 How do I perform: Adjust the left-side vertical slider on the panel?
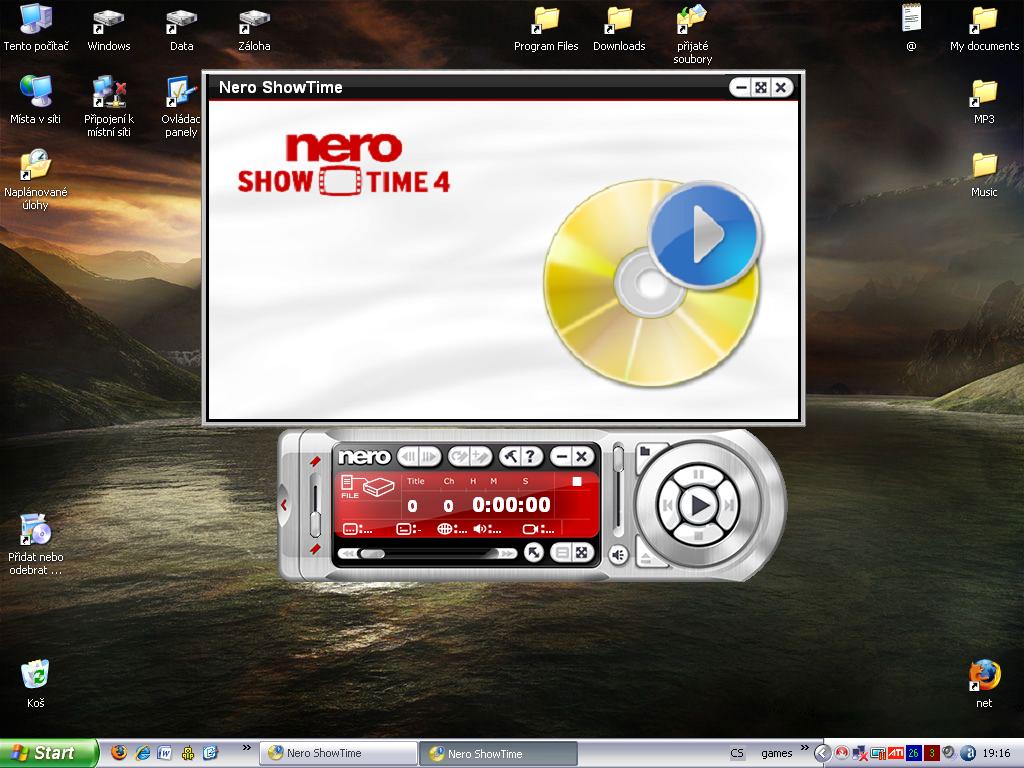click(315, 506)
